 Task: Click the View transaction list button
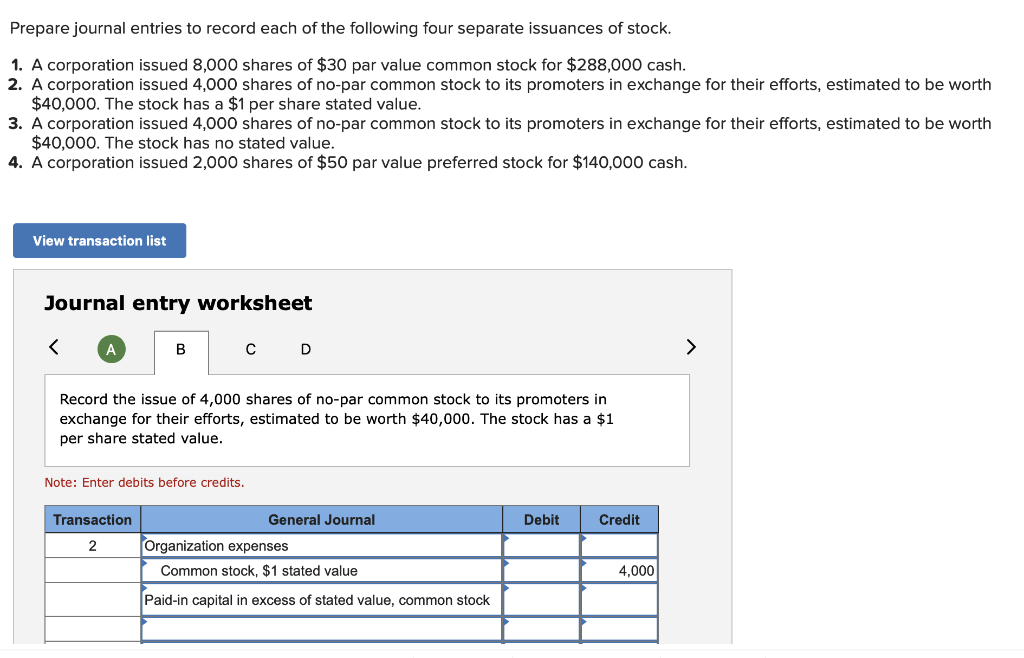(x=99, y=240)
